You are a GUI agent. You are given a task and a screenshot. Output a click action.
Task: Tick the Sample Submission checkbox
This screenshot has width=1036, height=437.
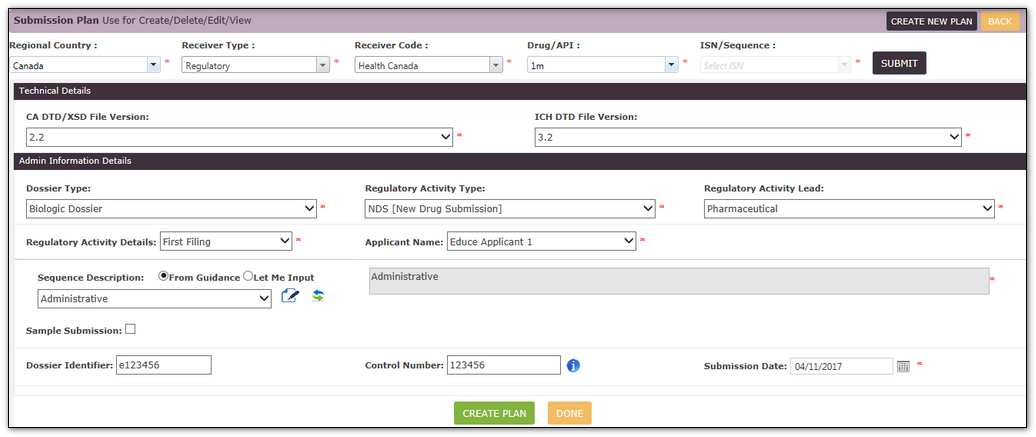point(130,329)
